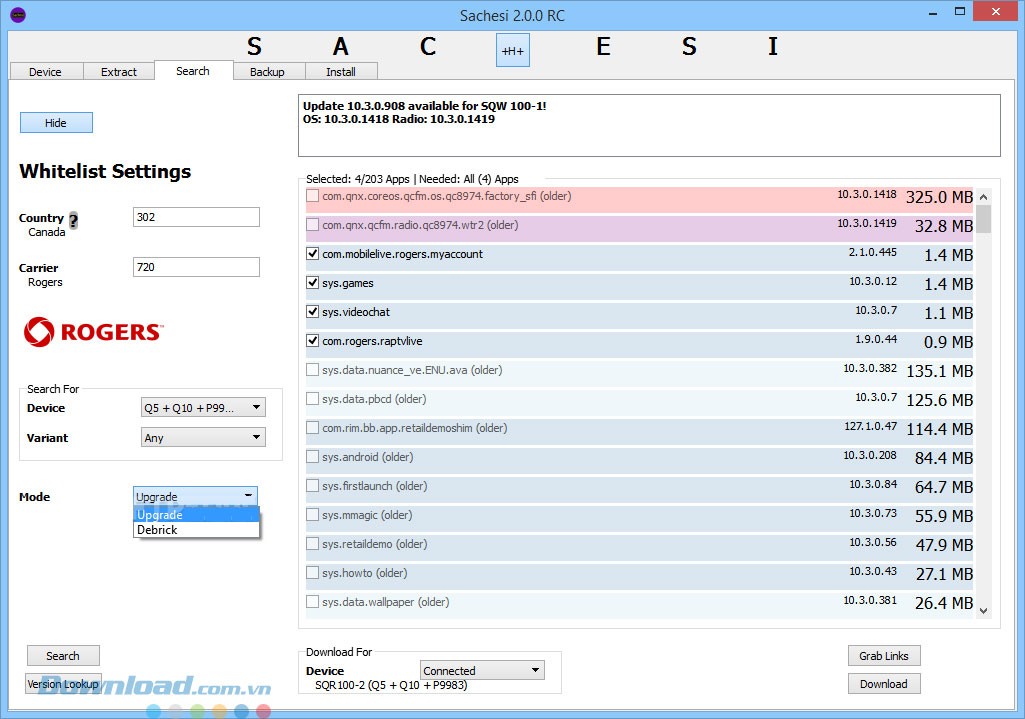Screen dimensions: 1025x719
Task: Click the Version Lookup button
Action: [62, 683]
